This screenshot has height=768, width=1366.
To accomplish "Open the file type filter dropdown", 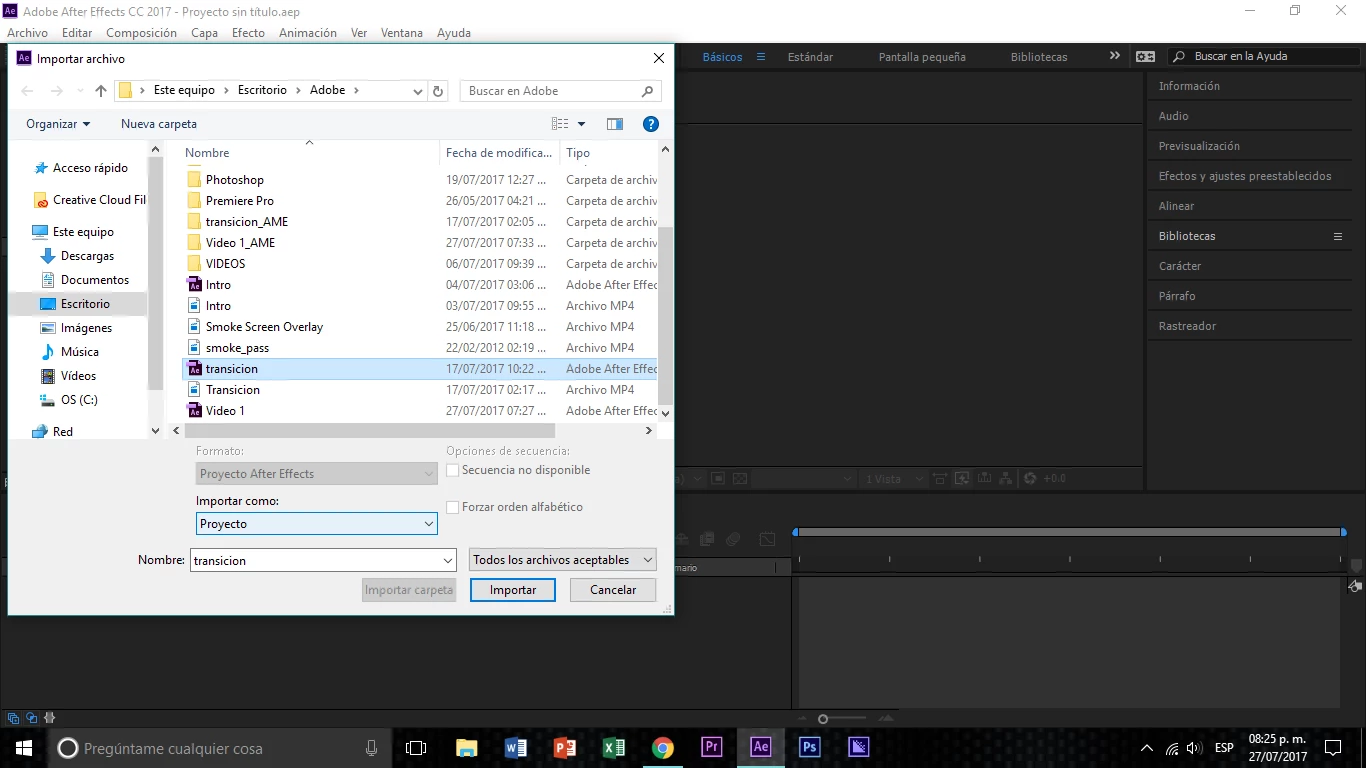I will 563,560.
